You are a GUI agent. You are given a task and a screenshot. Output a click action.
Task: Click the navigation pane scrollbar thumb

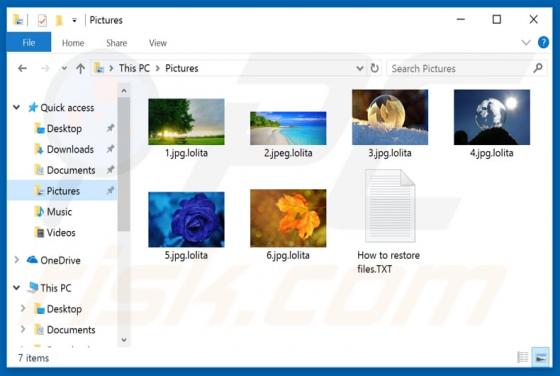124,164
